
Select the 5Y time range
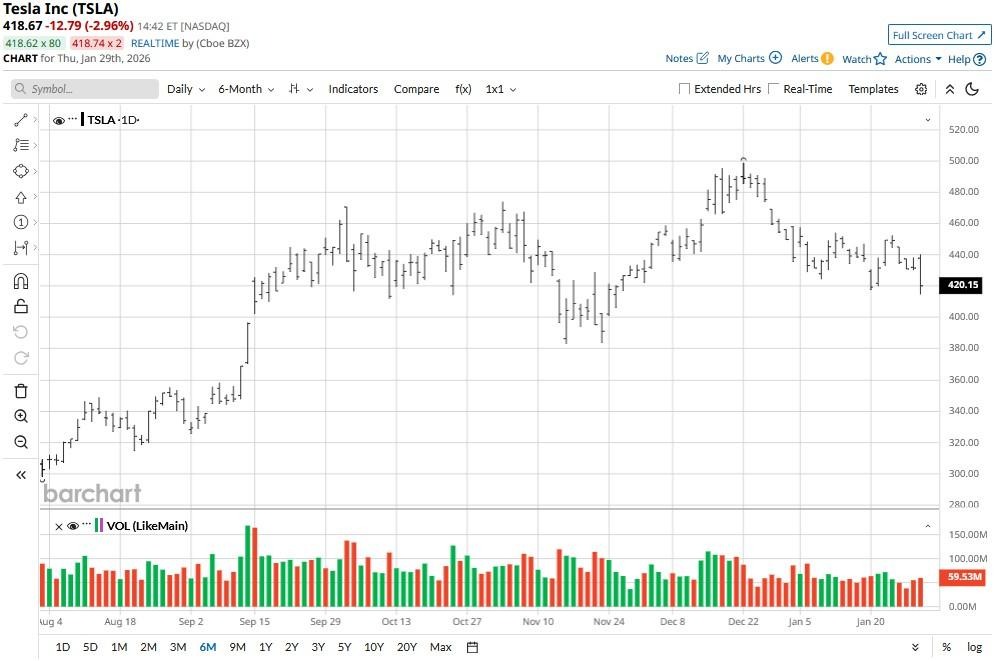tap(344, 647)
